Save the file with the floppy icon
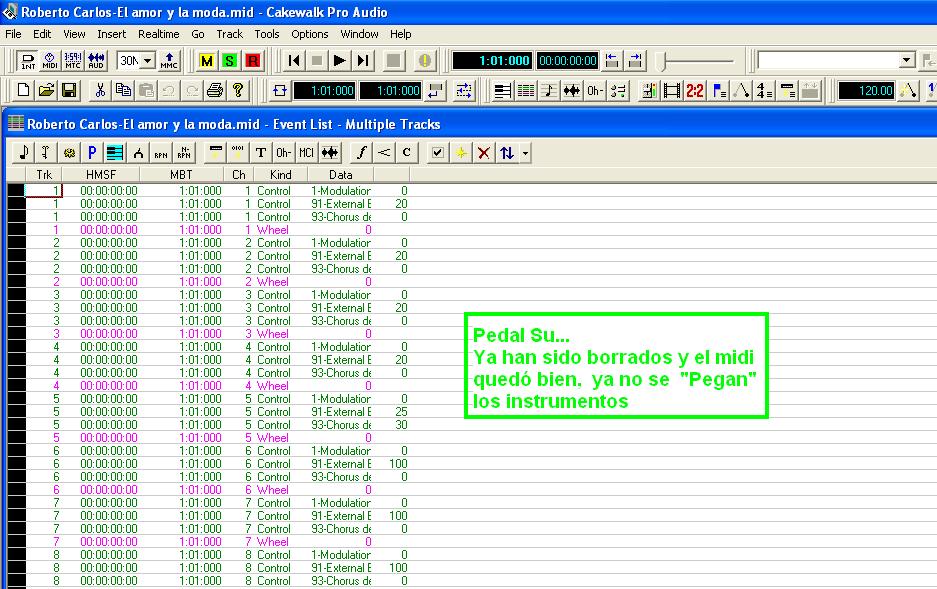The image size is (937, 589). 69,90
